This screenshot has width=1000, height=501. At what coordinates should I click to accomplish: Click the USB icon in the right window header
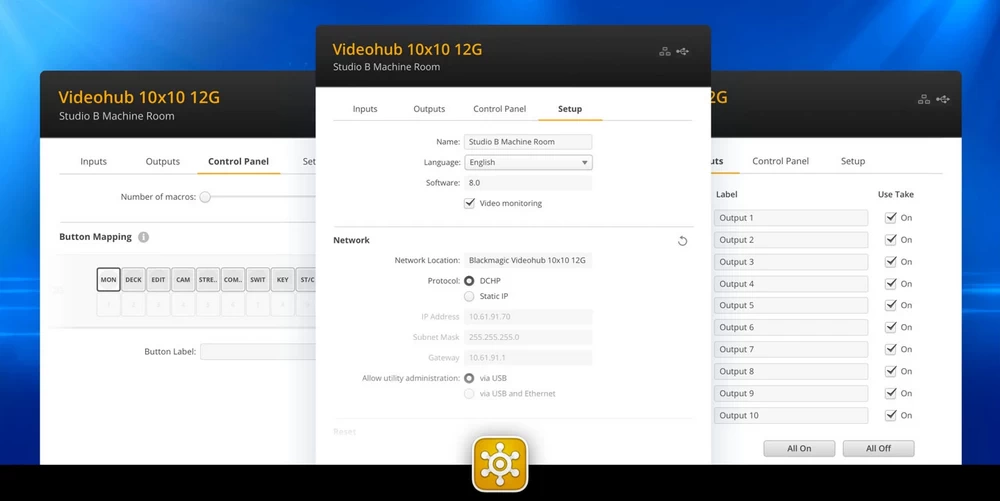[x=943, y=99]
